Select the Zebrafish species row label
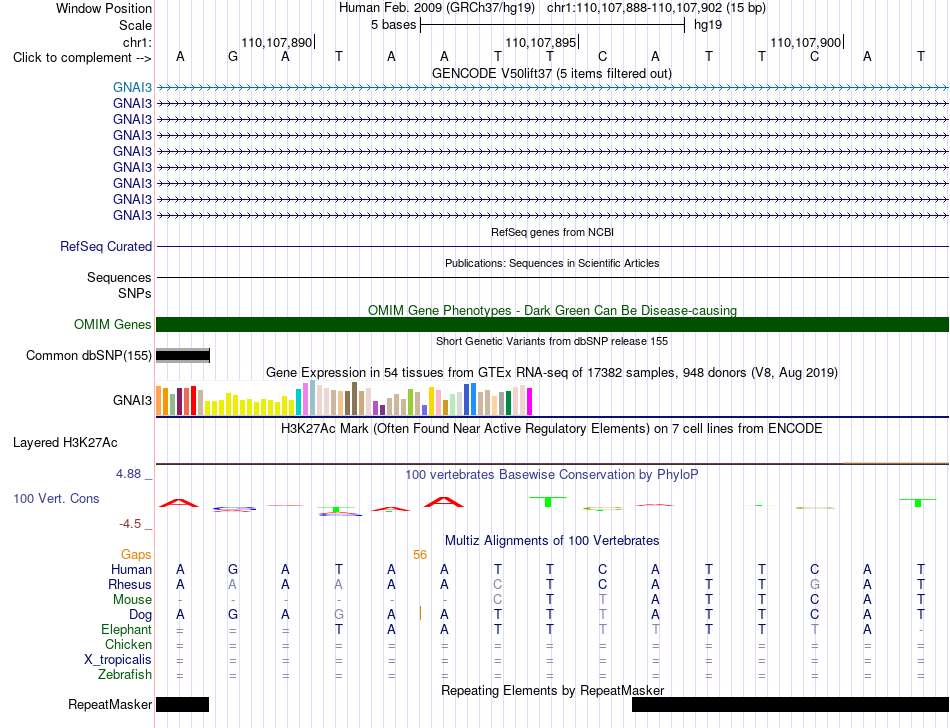950x728 pixels. point(125,674)
